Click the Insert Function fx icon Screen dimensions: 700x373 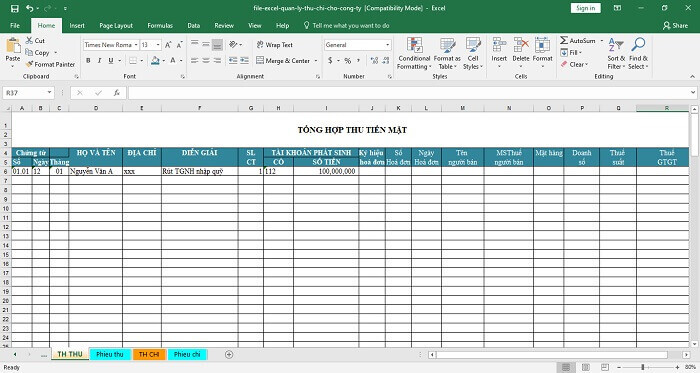(x=117, y=93)
